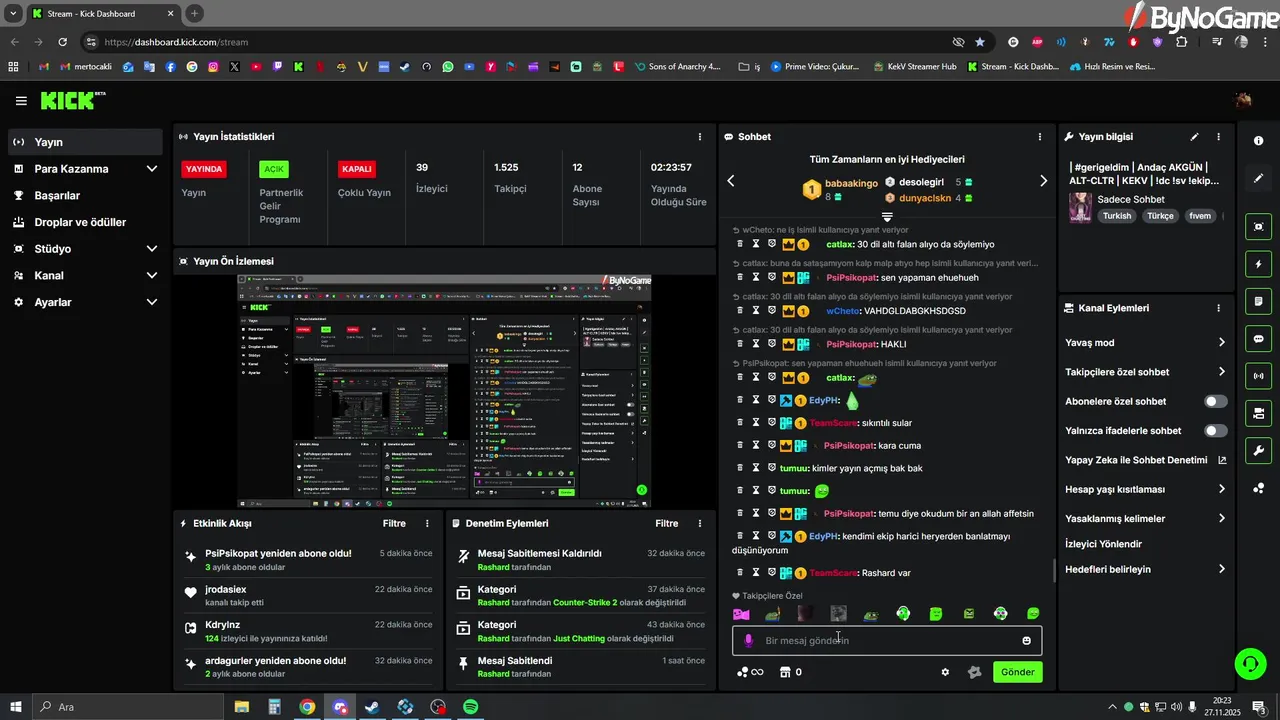This screenshot has width=1280, height=720.
Task: Open Spotify from the Windows taskbar
Action: [471, 707]
